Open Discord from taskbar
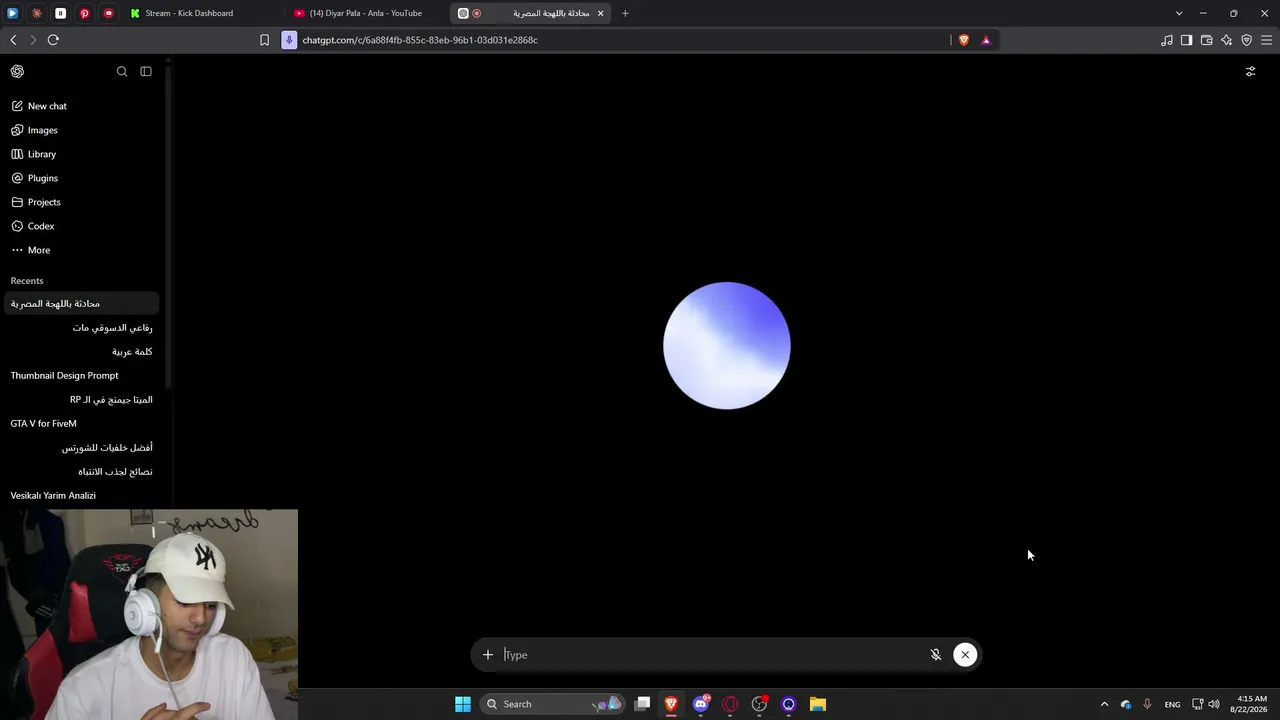Viewport: 1280px width, 720px height. pyautogui.click(x=701, y=704)
